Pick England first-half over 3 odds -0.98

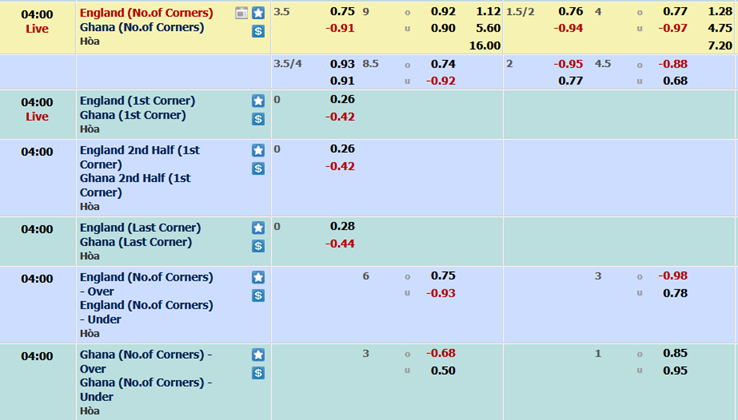(x=673, y=276)
